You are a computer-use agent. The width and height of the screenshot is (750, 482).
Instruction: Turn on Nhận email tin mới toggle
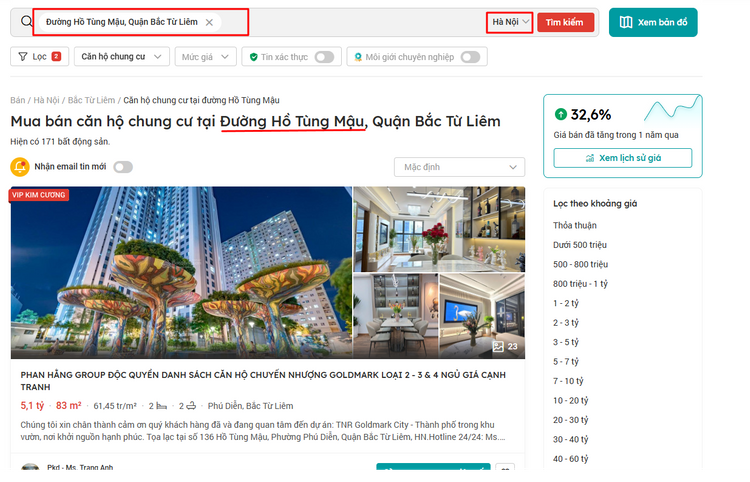pyautogui.click(x=122, y=167)
